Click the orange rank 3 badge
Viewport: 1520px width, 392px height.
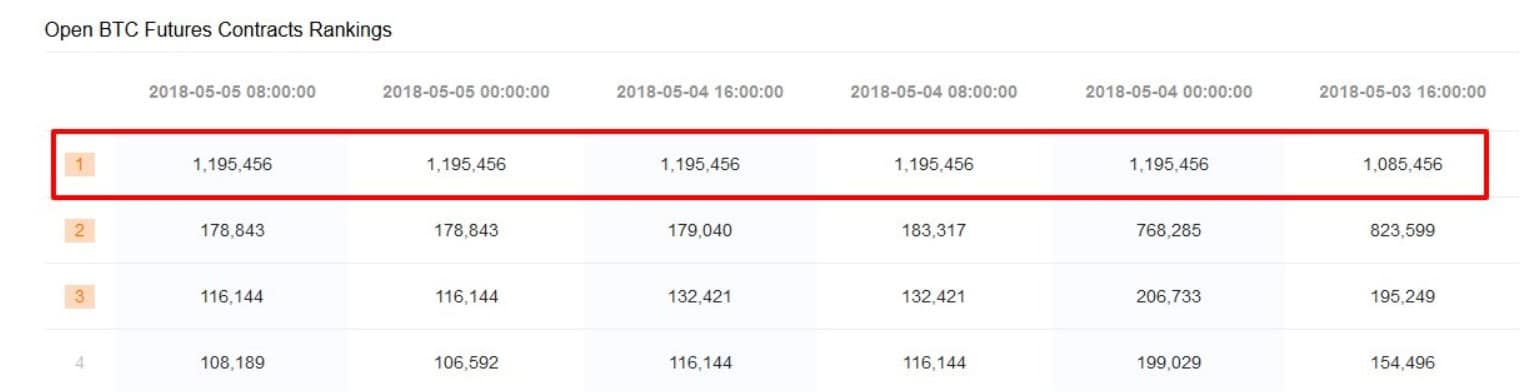pos(80,296)
